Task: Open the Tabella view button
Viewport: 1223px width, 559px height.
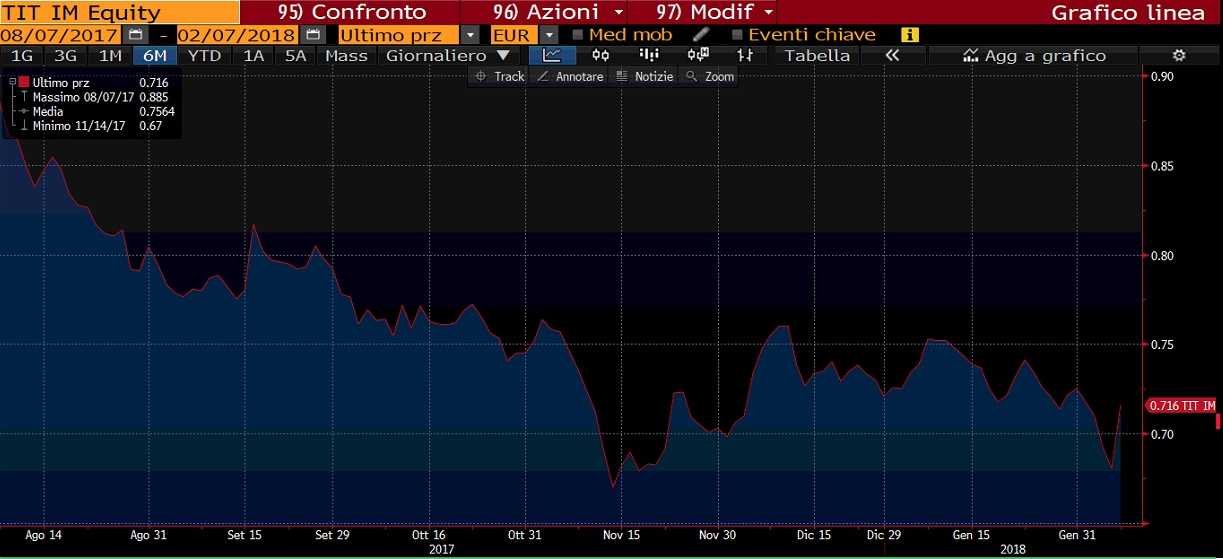Action: pos(816,55)
